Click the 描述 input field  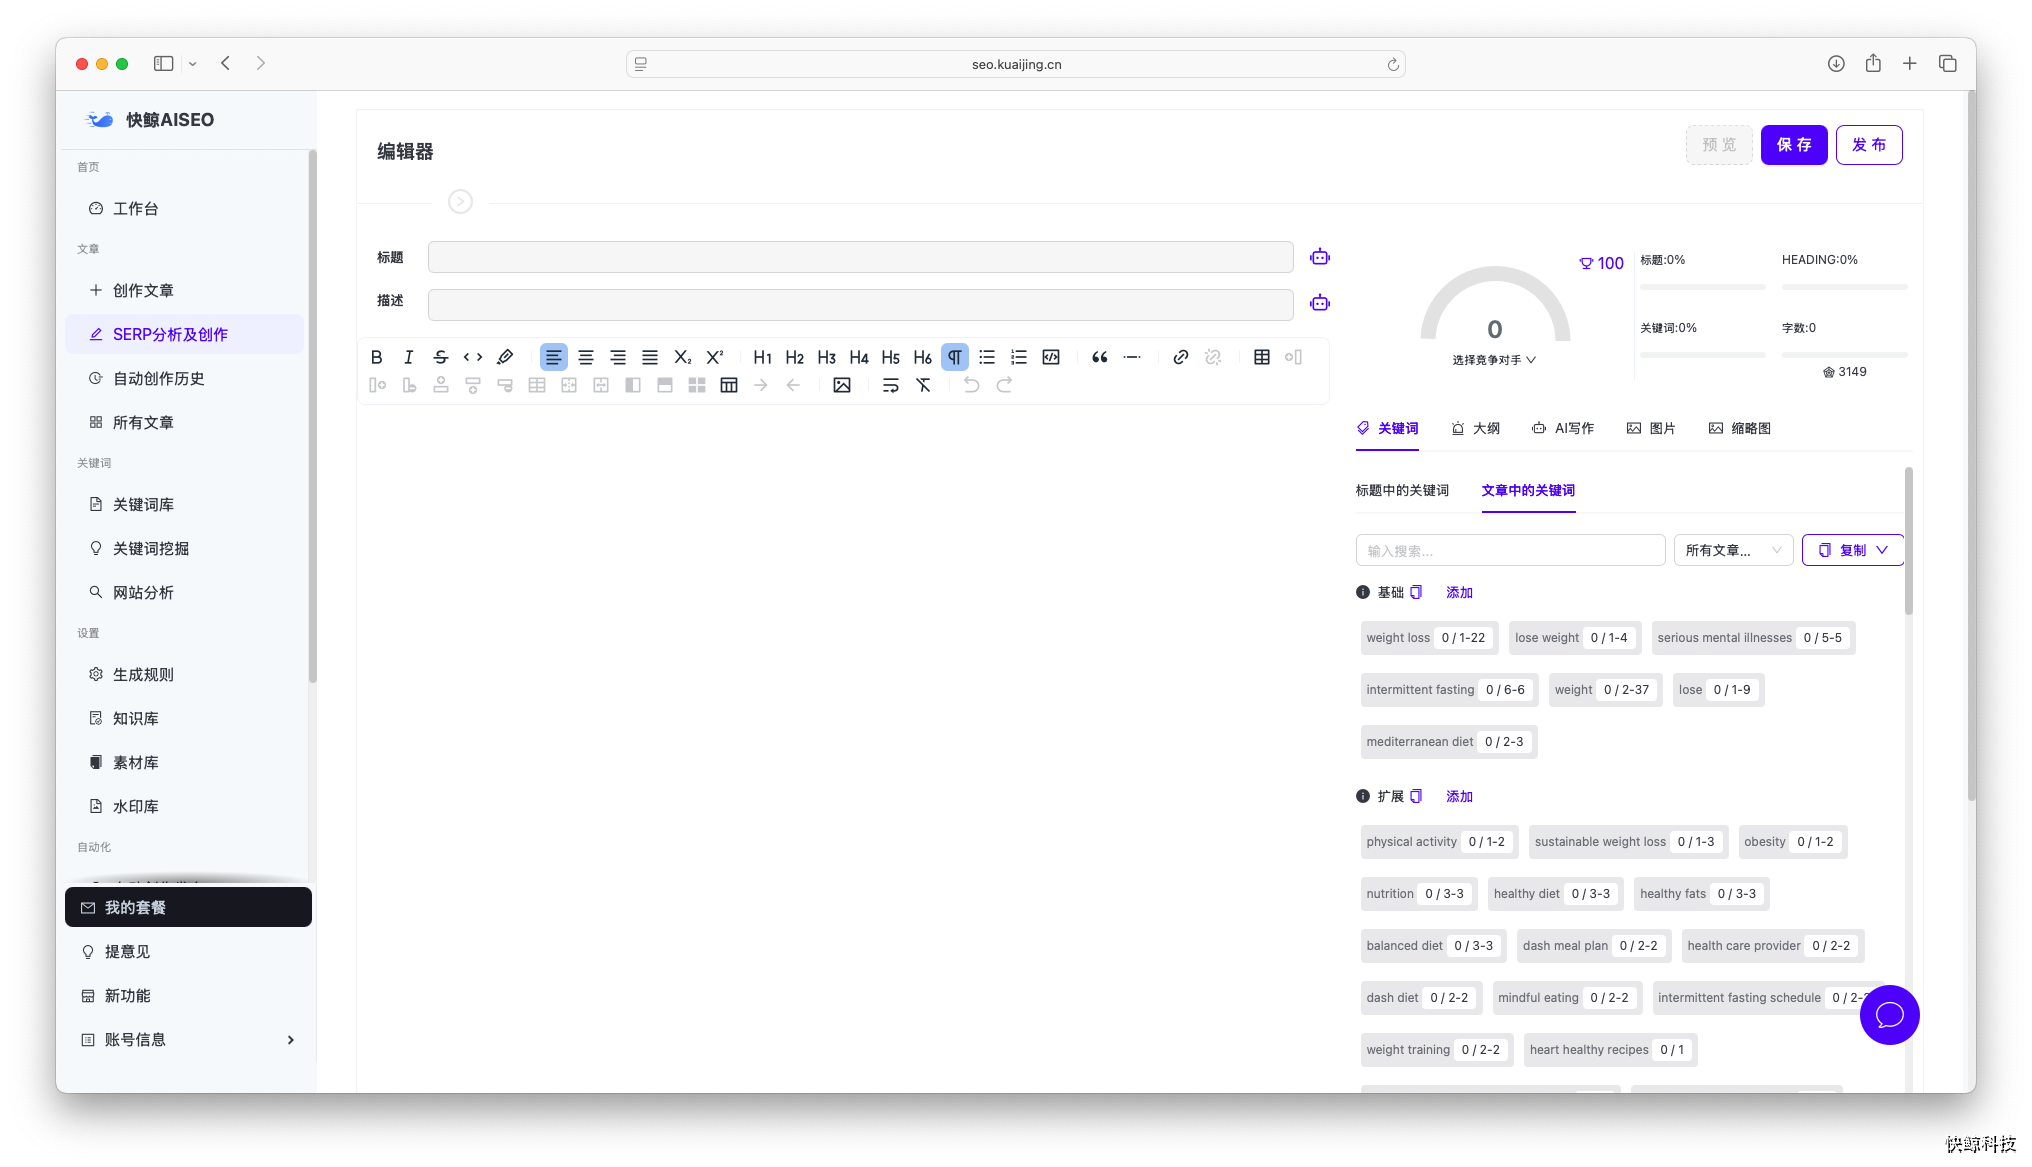[860, 304]
